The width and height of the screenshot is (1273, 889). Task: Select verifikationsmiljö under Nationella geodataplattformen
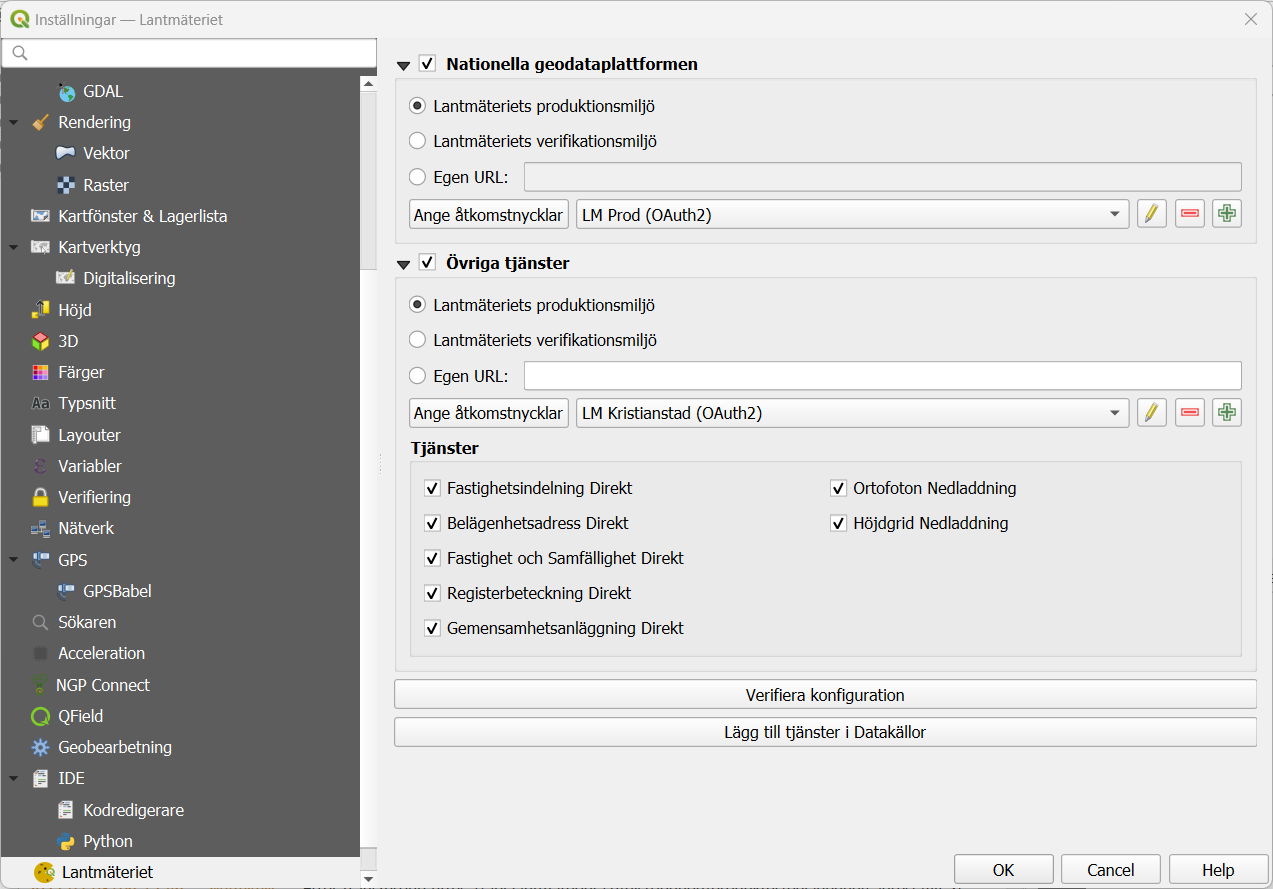[418, 141]
